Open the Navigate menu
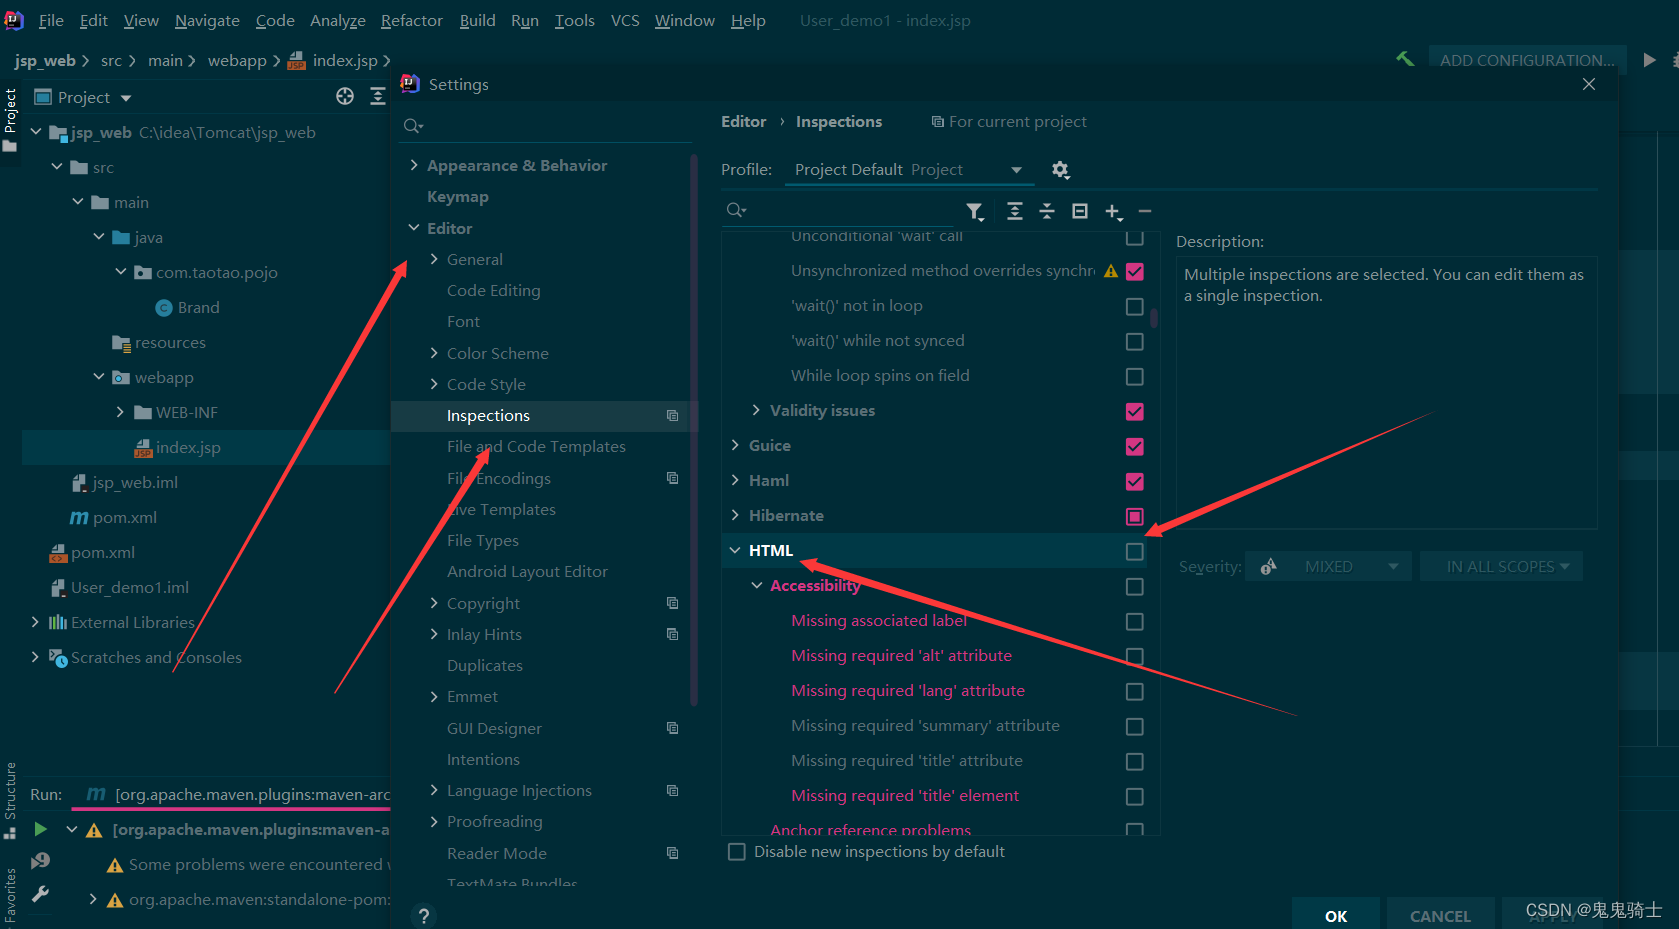Screen dimensions: 1679x929 (207, 20)
